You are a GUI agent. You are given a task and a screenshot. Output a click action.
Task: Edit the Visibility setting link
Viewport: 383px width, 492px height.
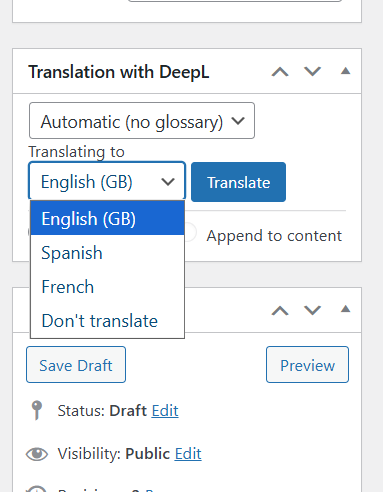coord(188,454)
